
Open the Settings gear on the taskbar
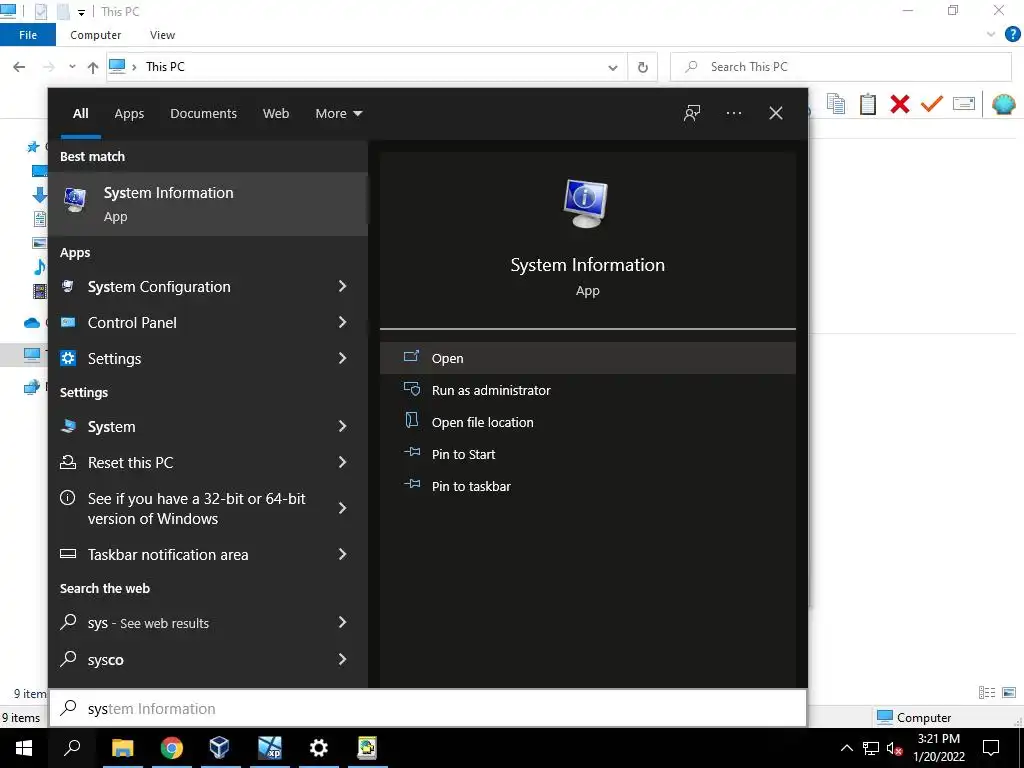(319, 748)
